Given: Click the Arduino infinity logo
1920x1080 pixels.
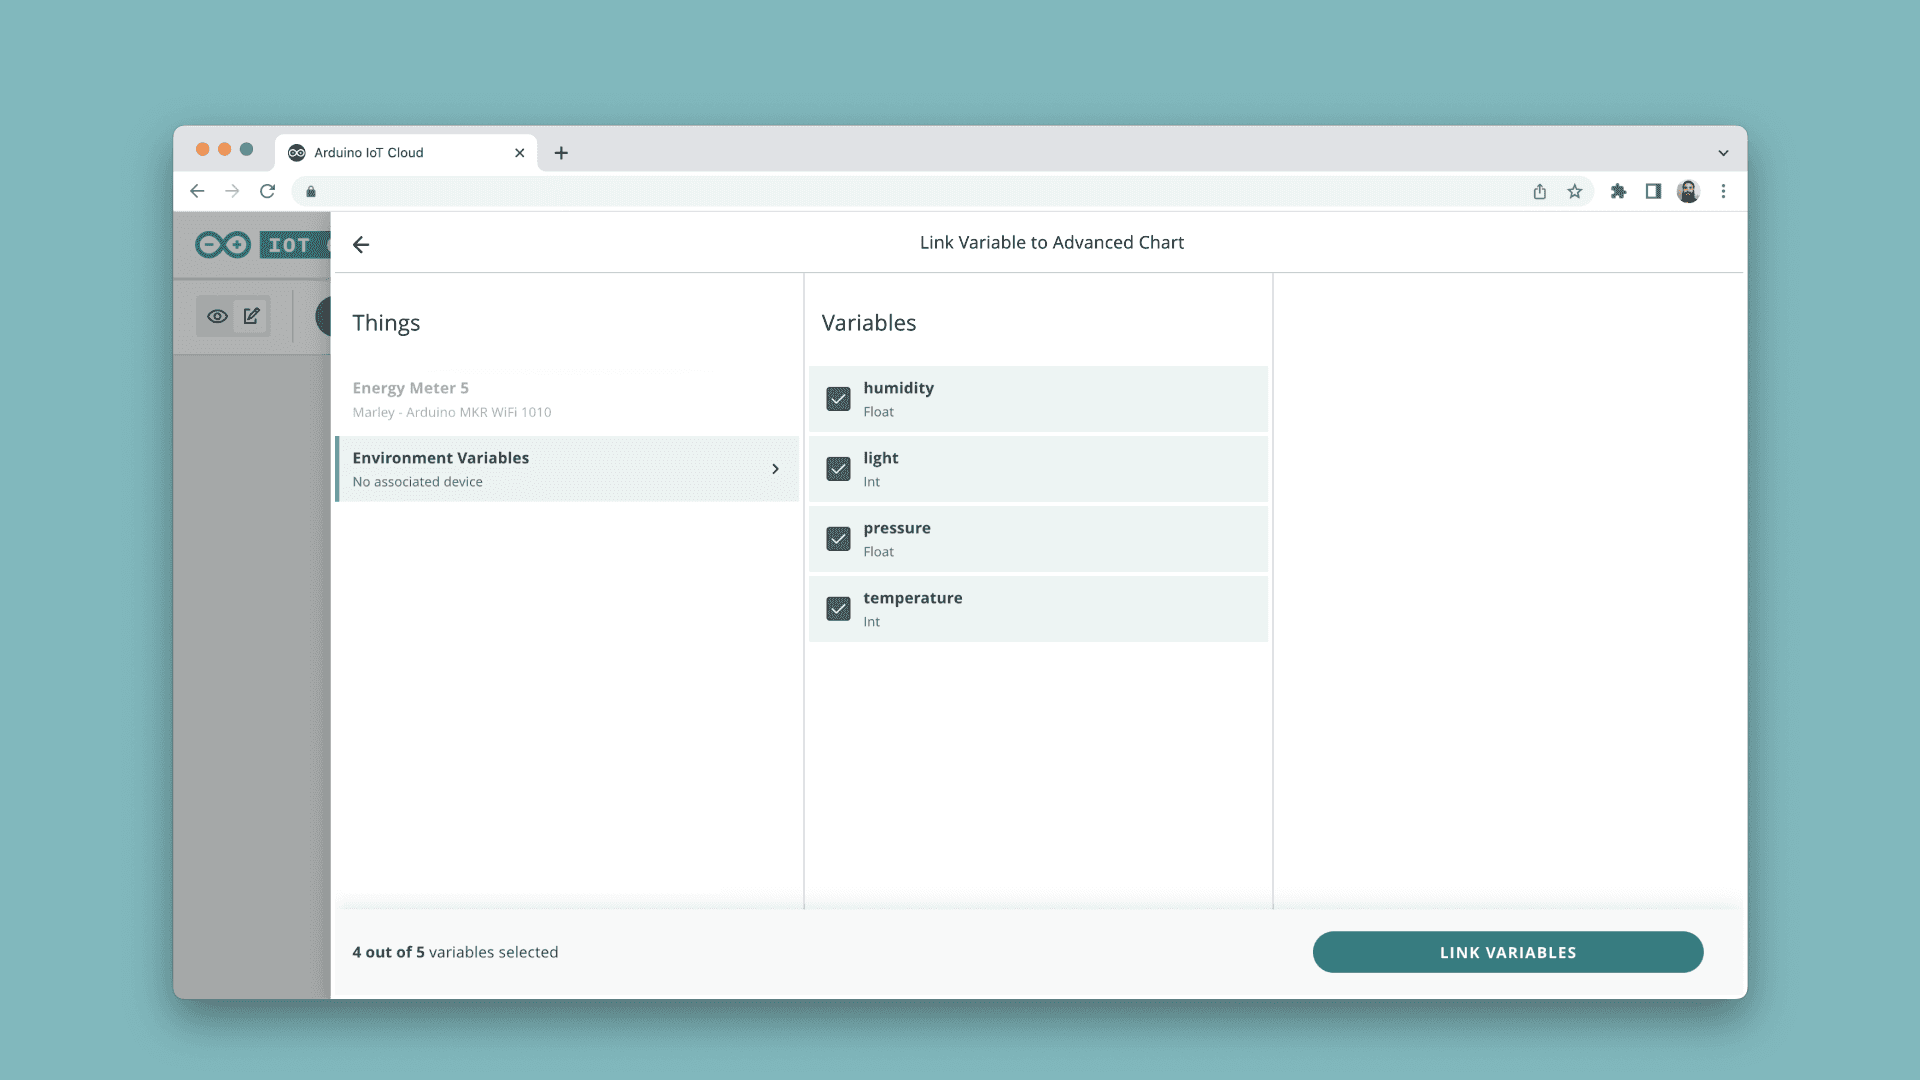Looking at the screenshot, I should click(223, 245).
